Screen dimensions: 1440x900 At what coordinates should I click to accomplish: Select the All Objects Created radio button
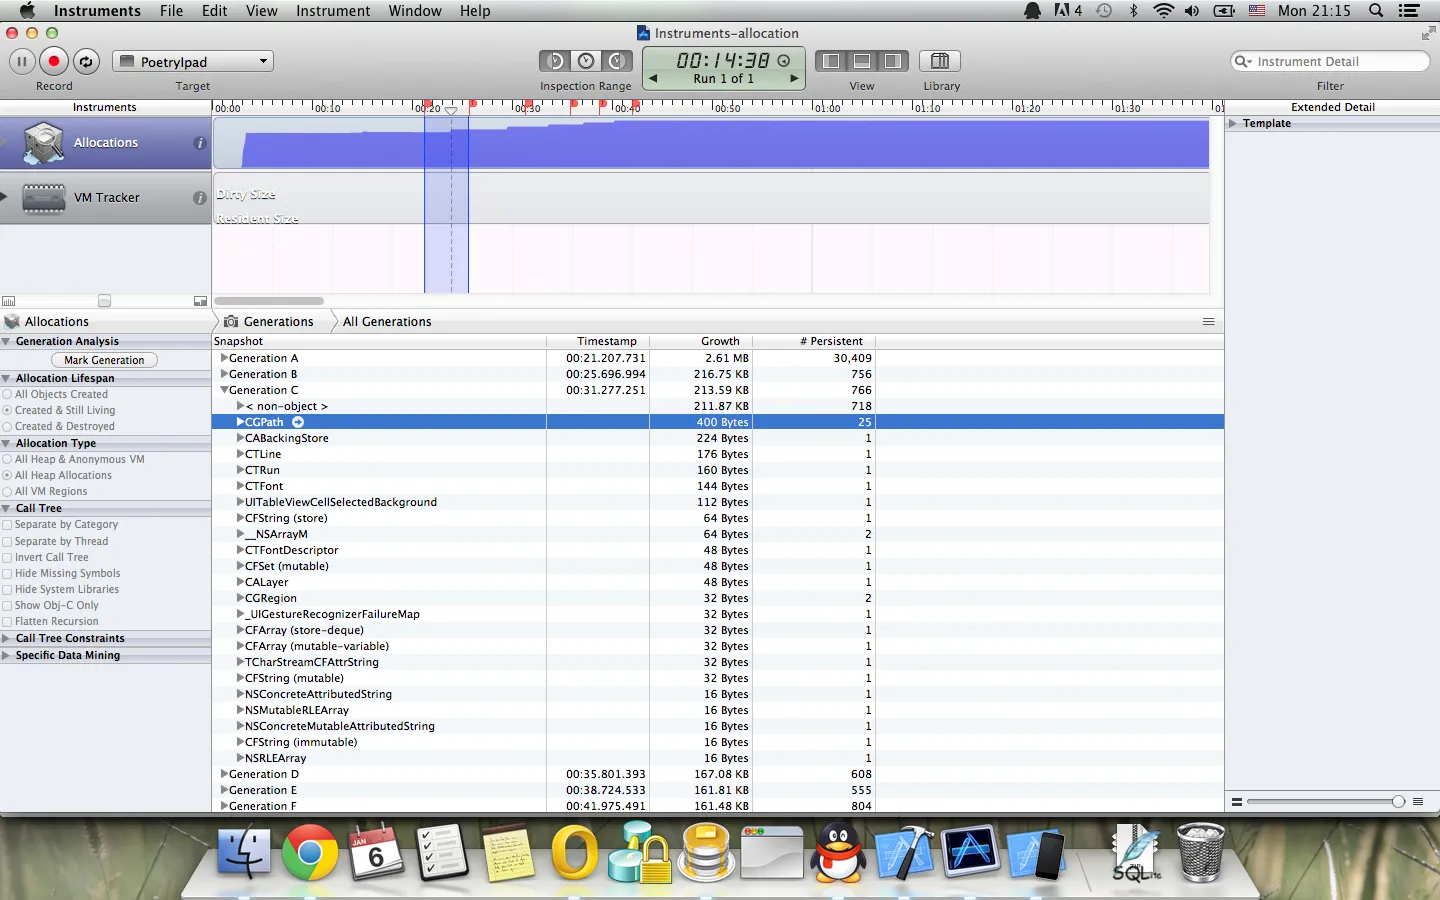[x=7, y=395]
